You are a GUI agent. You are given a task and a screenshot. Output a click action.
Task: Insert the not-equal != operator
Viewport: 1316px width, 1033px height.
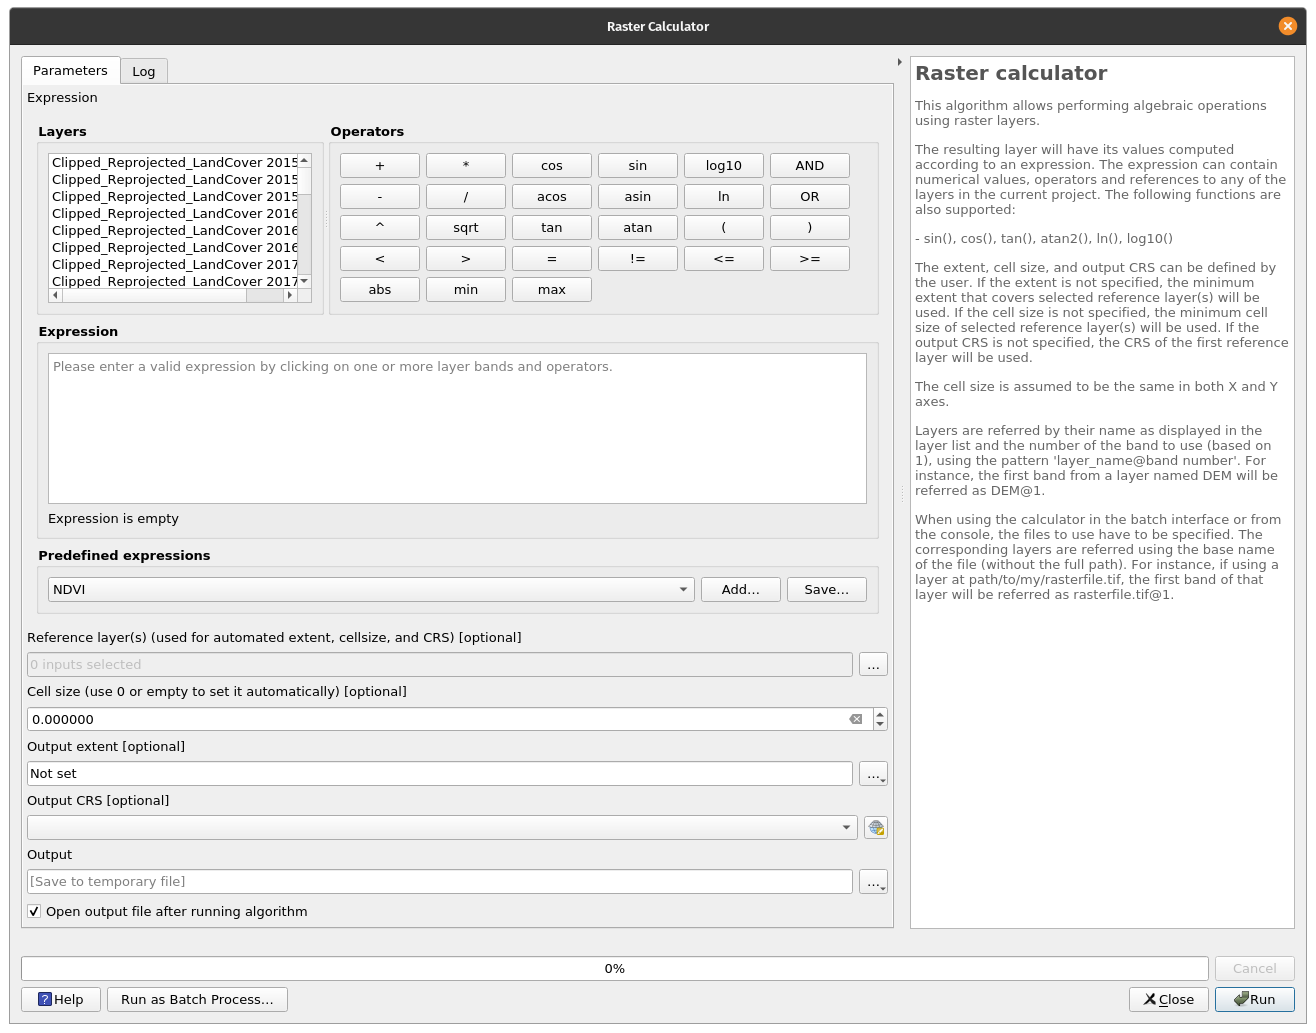(638, 259)
